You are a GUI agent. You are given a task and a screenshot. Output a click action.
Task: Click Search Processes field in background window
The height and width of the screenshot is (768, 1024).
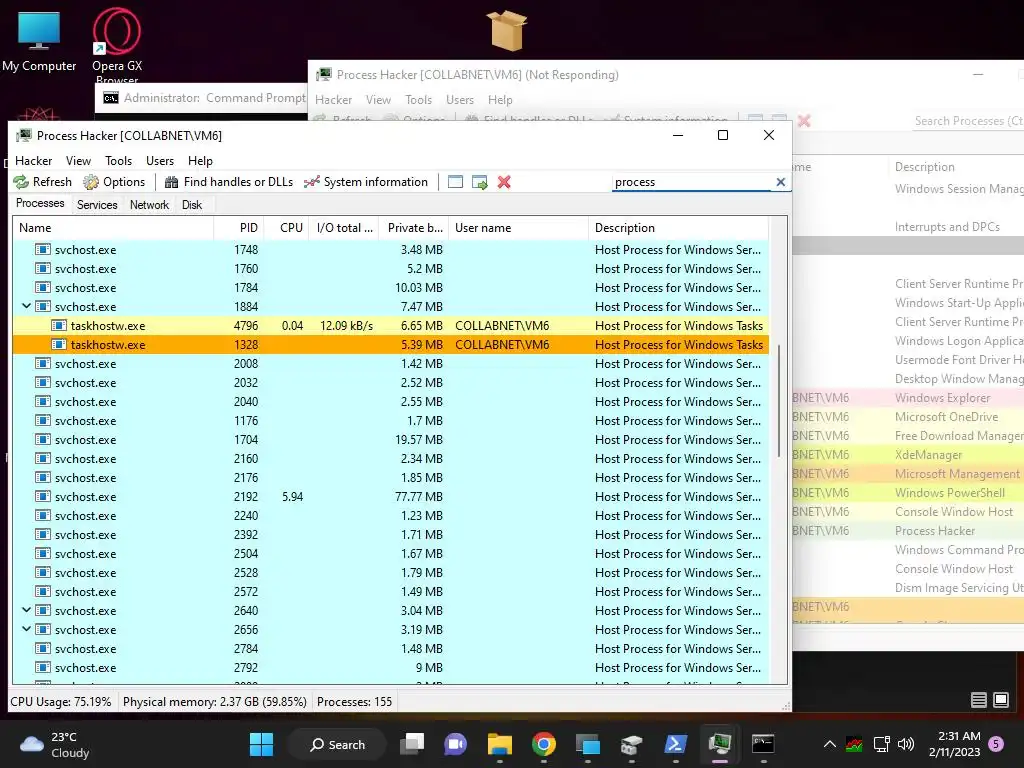click(x=968, y=121)
